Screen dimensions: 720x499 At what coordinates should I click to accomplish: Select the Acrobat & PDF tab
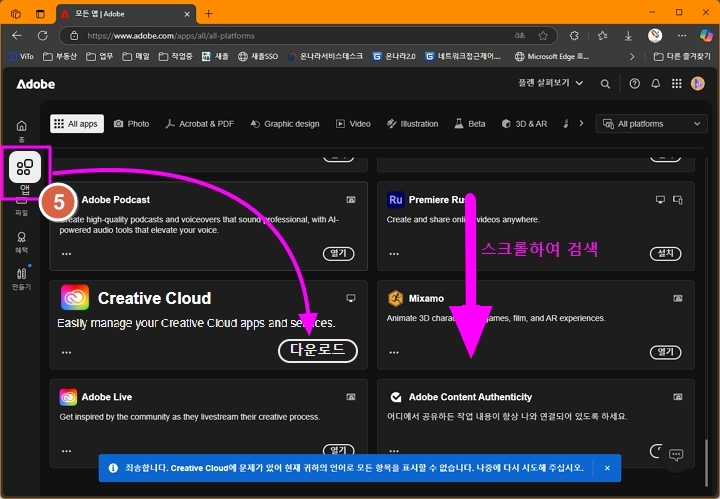199,124
